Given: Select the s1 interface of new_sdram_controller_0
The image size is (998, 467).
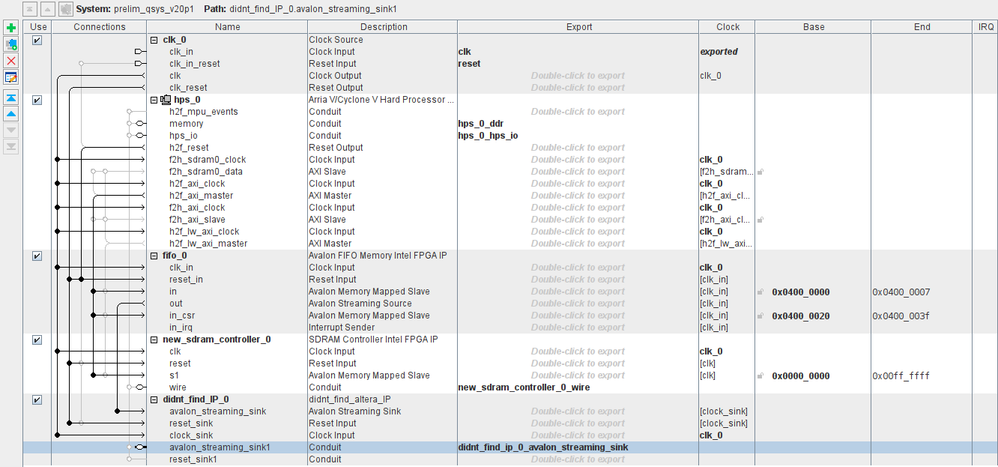Looking at the screenshot, I should pos(174,375).
